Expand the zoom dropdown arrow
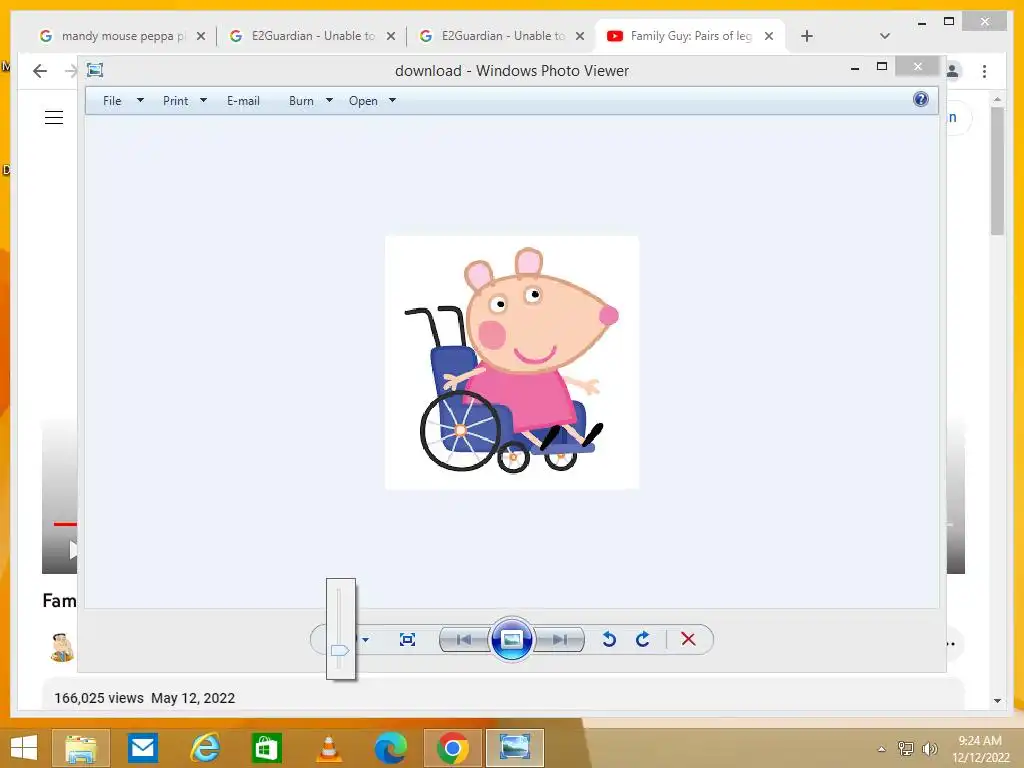The width and height of the screenshot is (1024, 768). pos(366,639)
